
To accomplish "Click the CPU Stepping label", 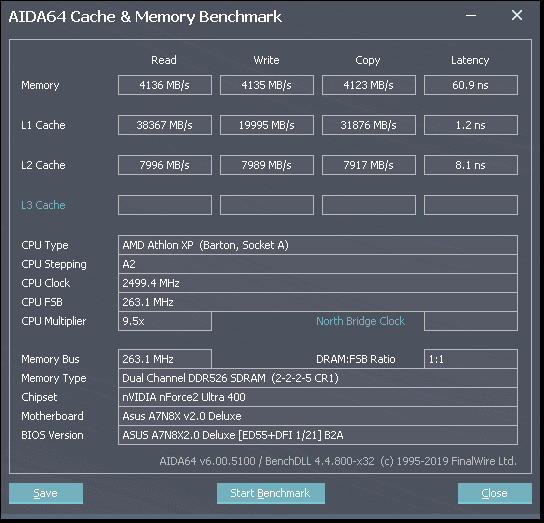I will [54, 264].
